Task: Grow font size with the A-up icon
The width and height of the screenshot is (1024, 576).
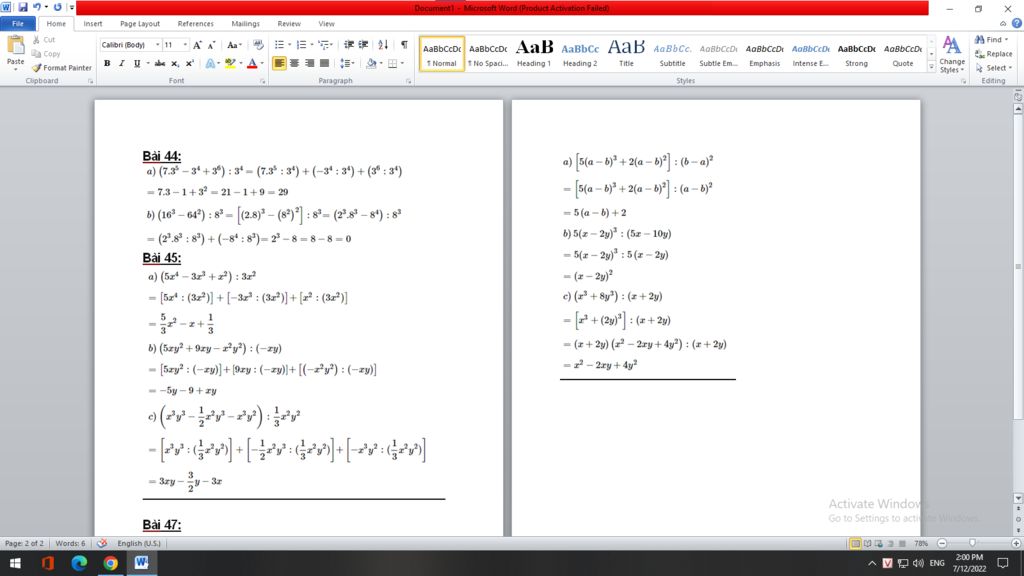Action: coord(197,45)
